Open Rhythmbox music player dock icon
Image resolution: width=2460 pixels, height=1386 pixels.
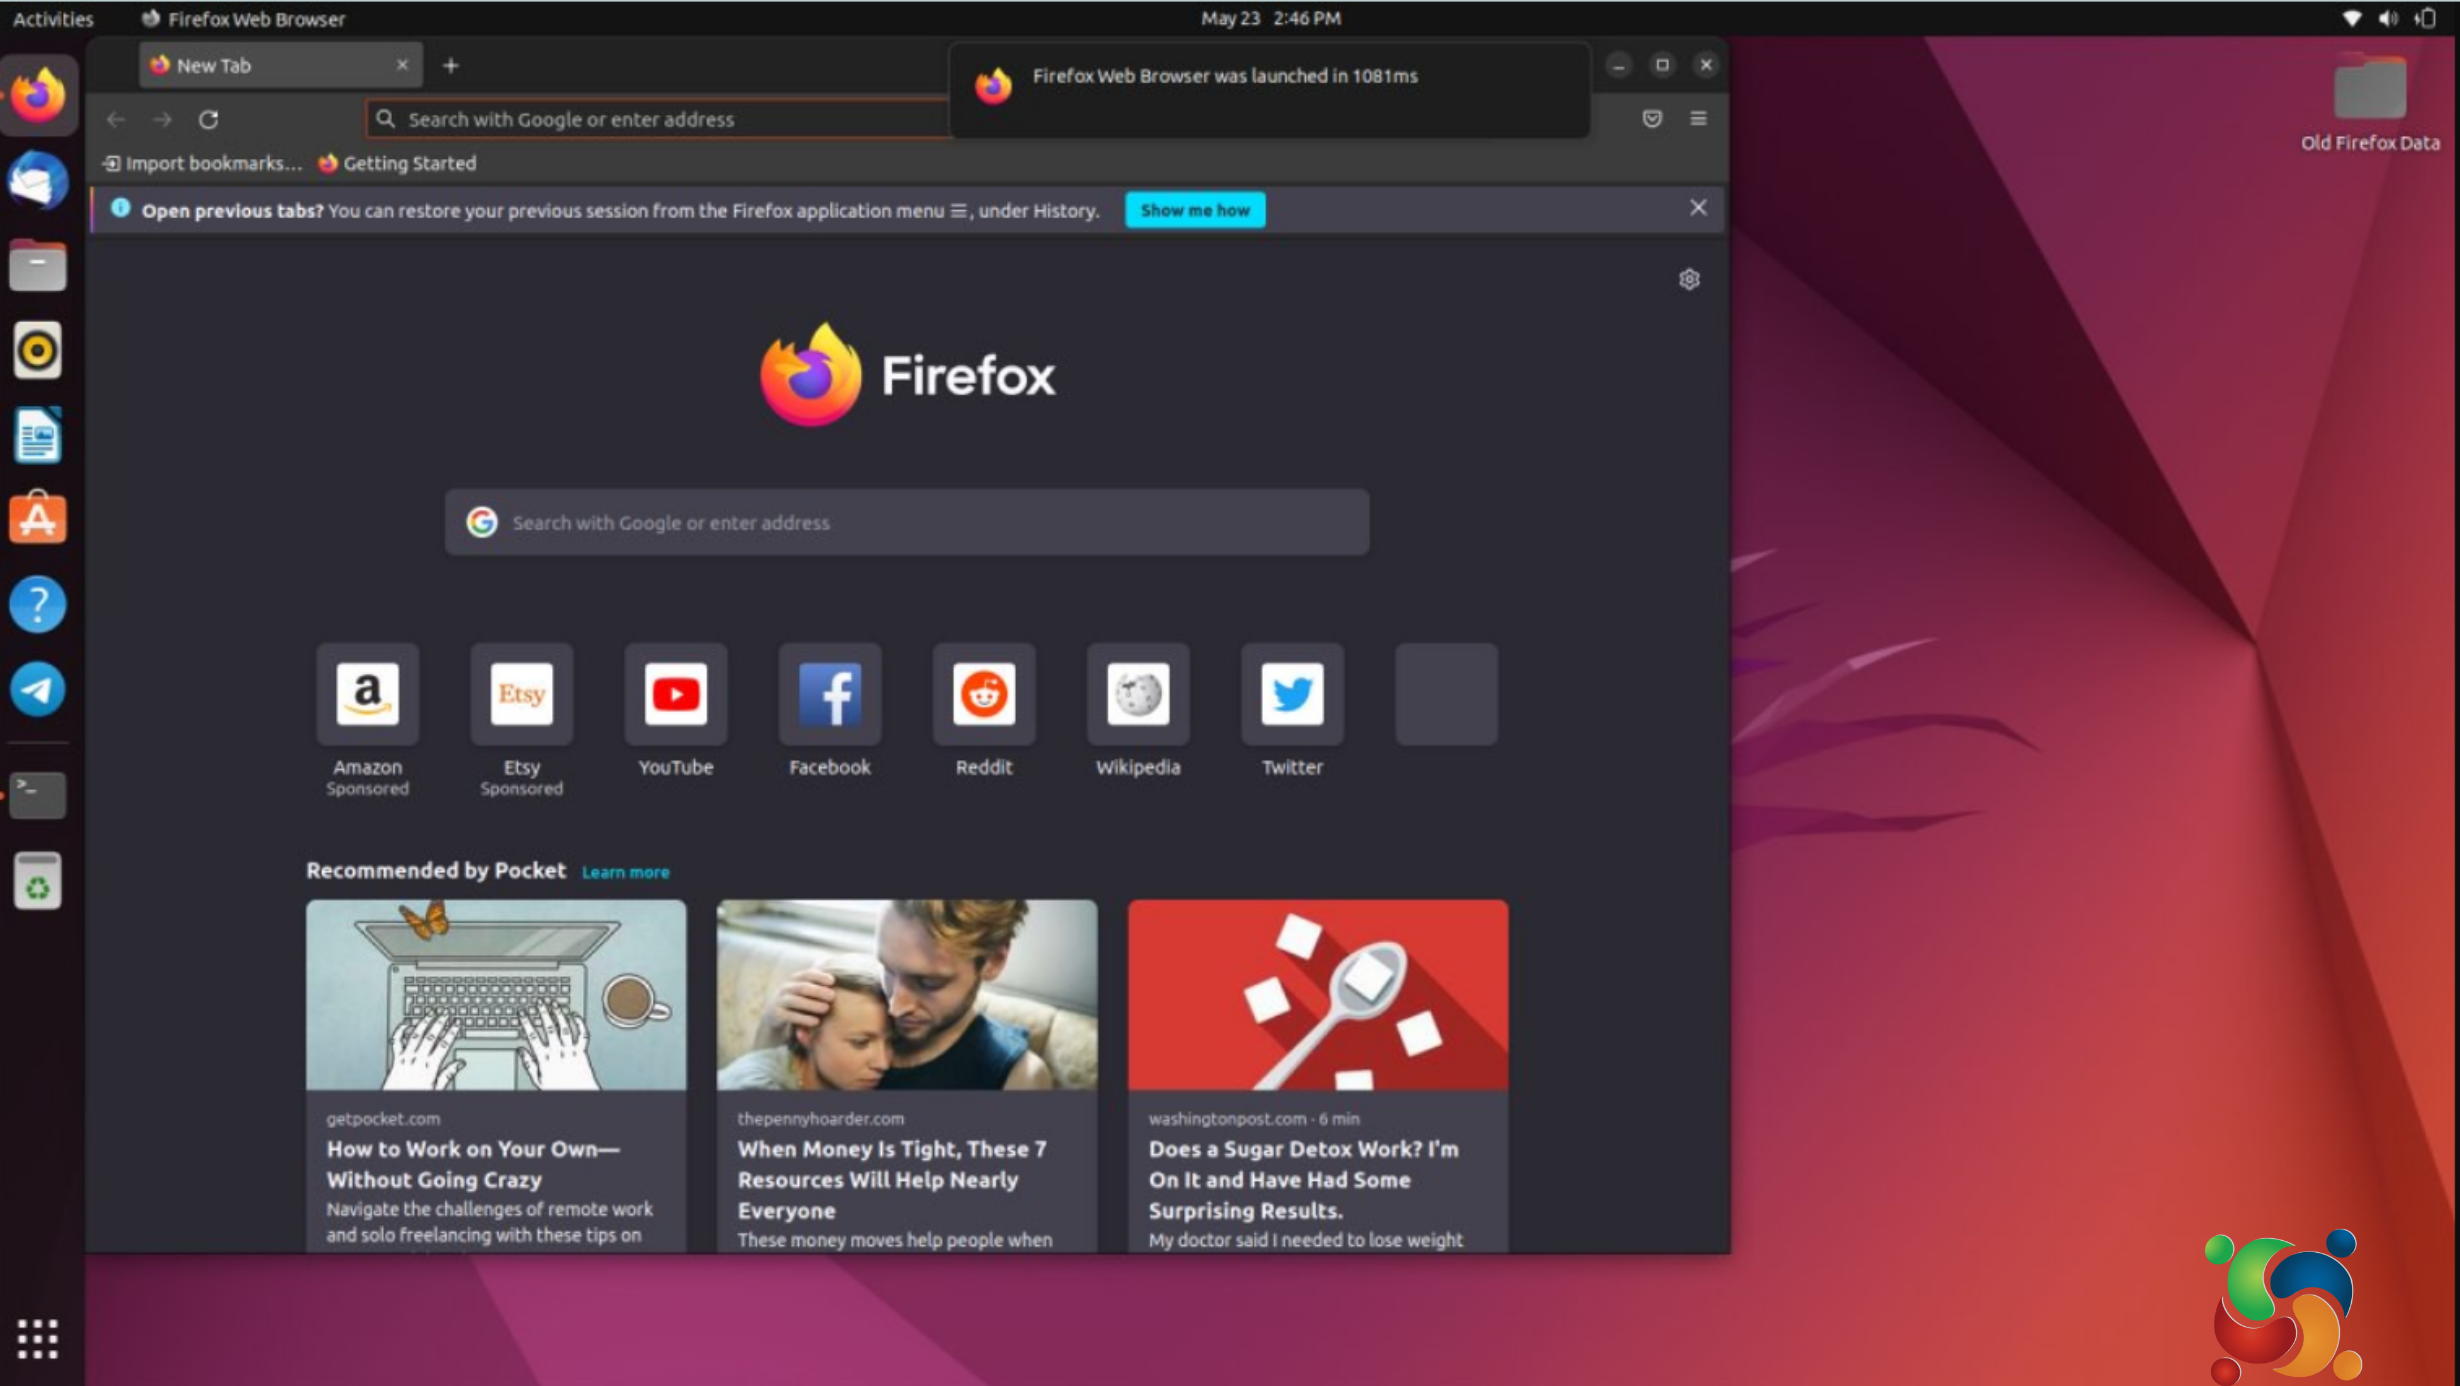(38, 350)
